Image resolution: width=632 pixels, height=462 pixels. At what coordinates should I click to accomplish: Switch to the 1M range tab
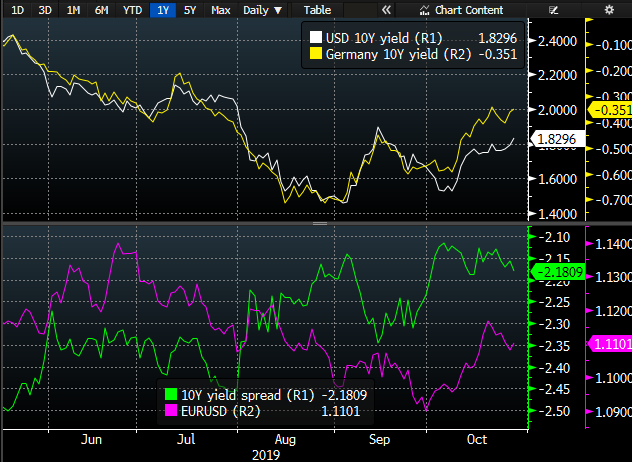tap(73, 10)
